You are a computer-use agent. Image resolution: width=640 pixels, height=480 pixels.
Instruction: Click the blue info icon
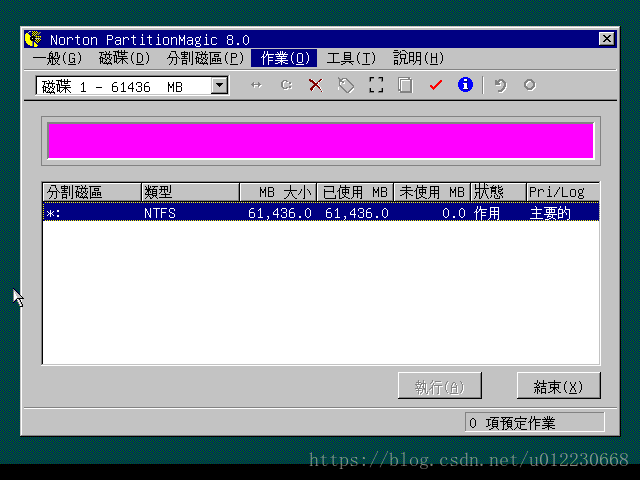pos(465,85)
